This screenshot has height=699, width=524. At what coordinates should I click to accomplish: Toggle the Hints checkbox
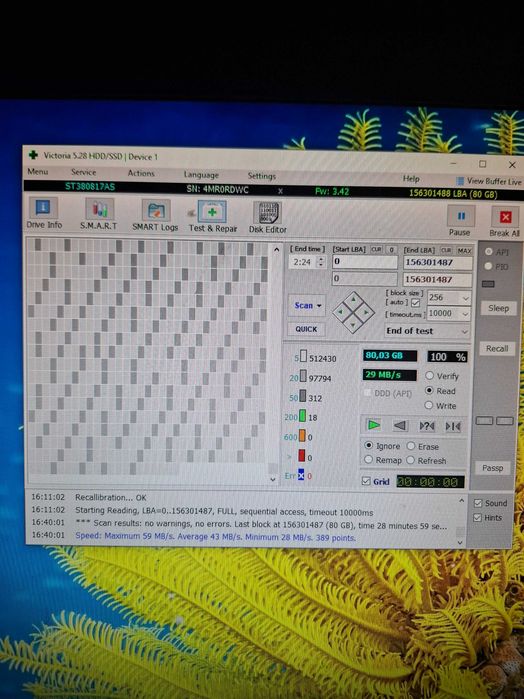tap(478, 518)
